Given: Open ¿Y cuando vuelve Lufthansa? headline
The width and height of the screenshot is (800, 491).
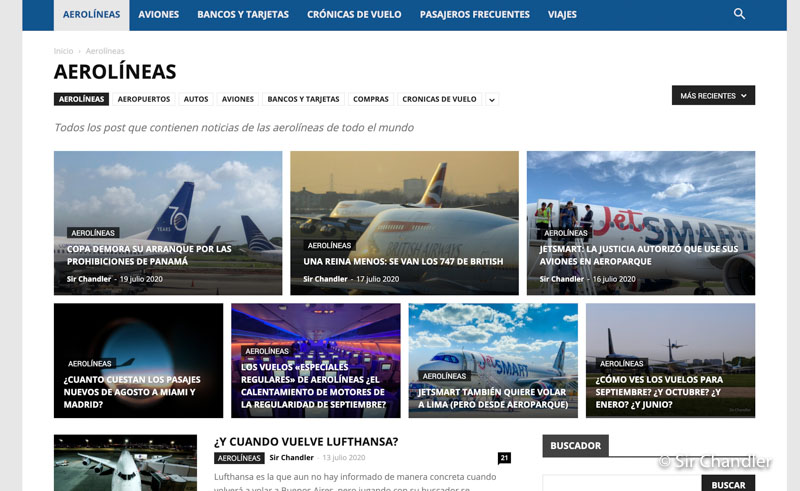Looking at the screenshot, I should point(306,442).
